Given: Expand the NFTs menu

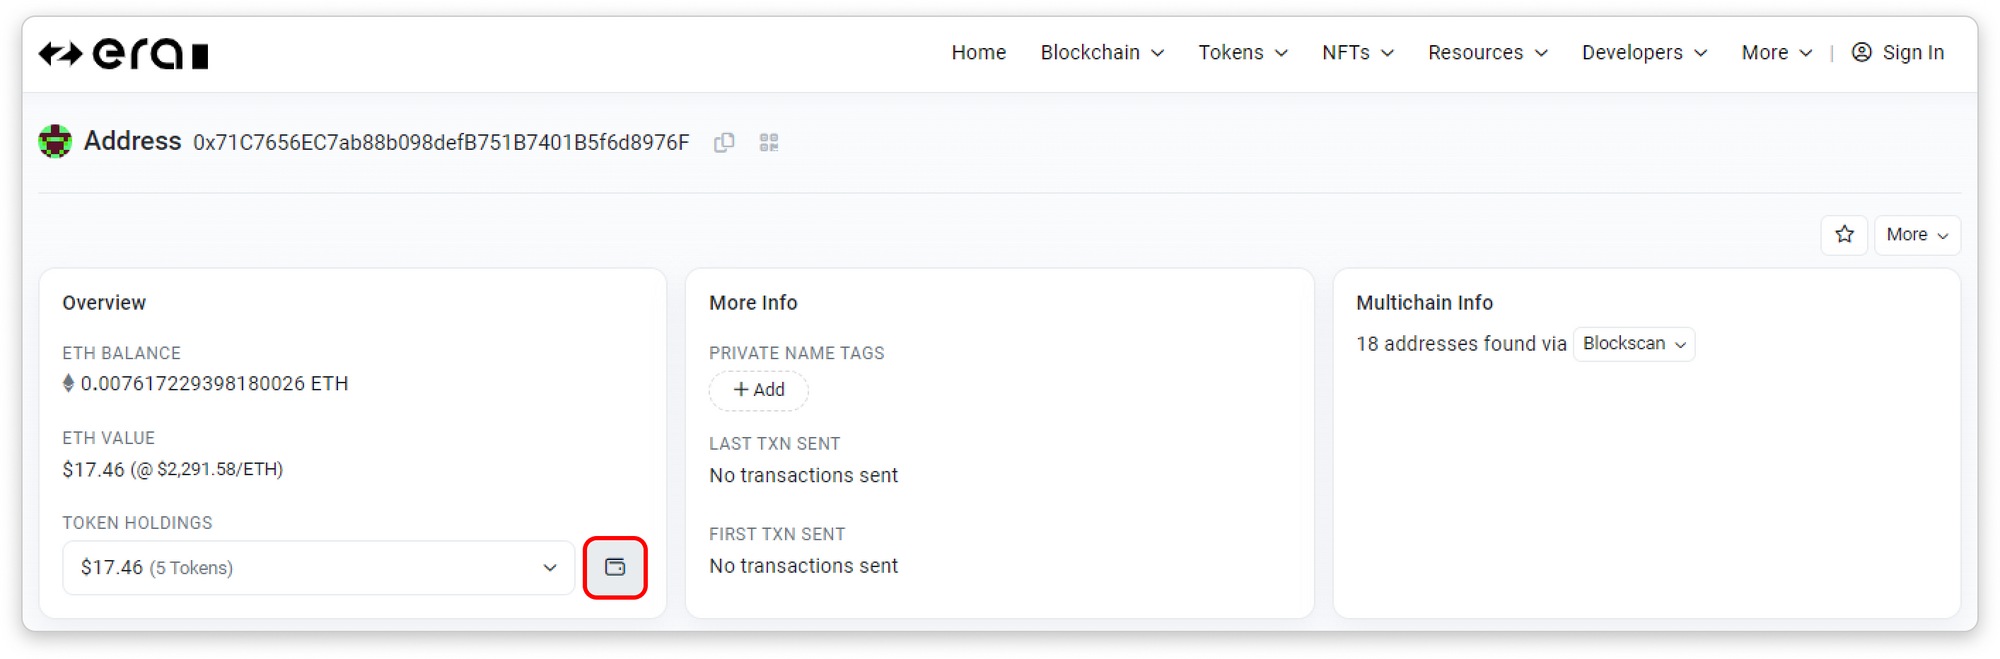Looking at the screenshot, I should click(1357, 53).
